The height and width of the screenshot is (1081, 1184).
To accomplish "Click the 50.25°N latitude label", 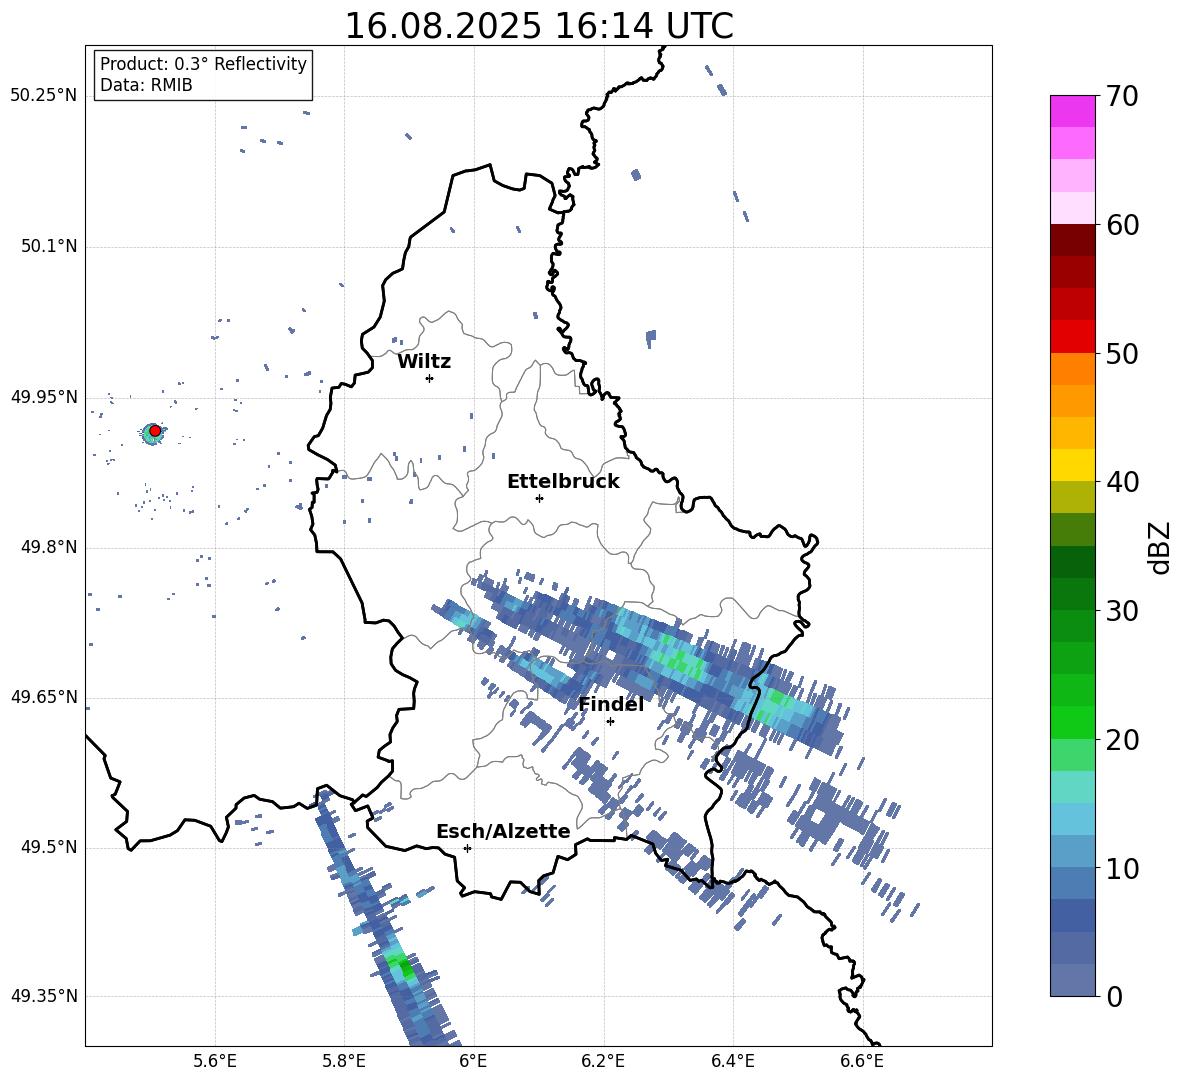I will coord(43,96).
